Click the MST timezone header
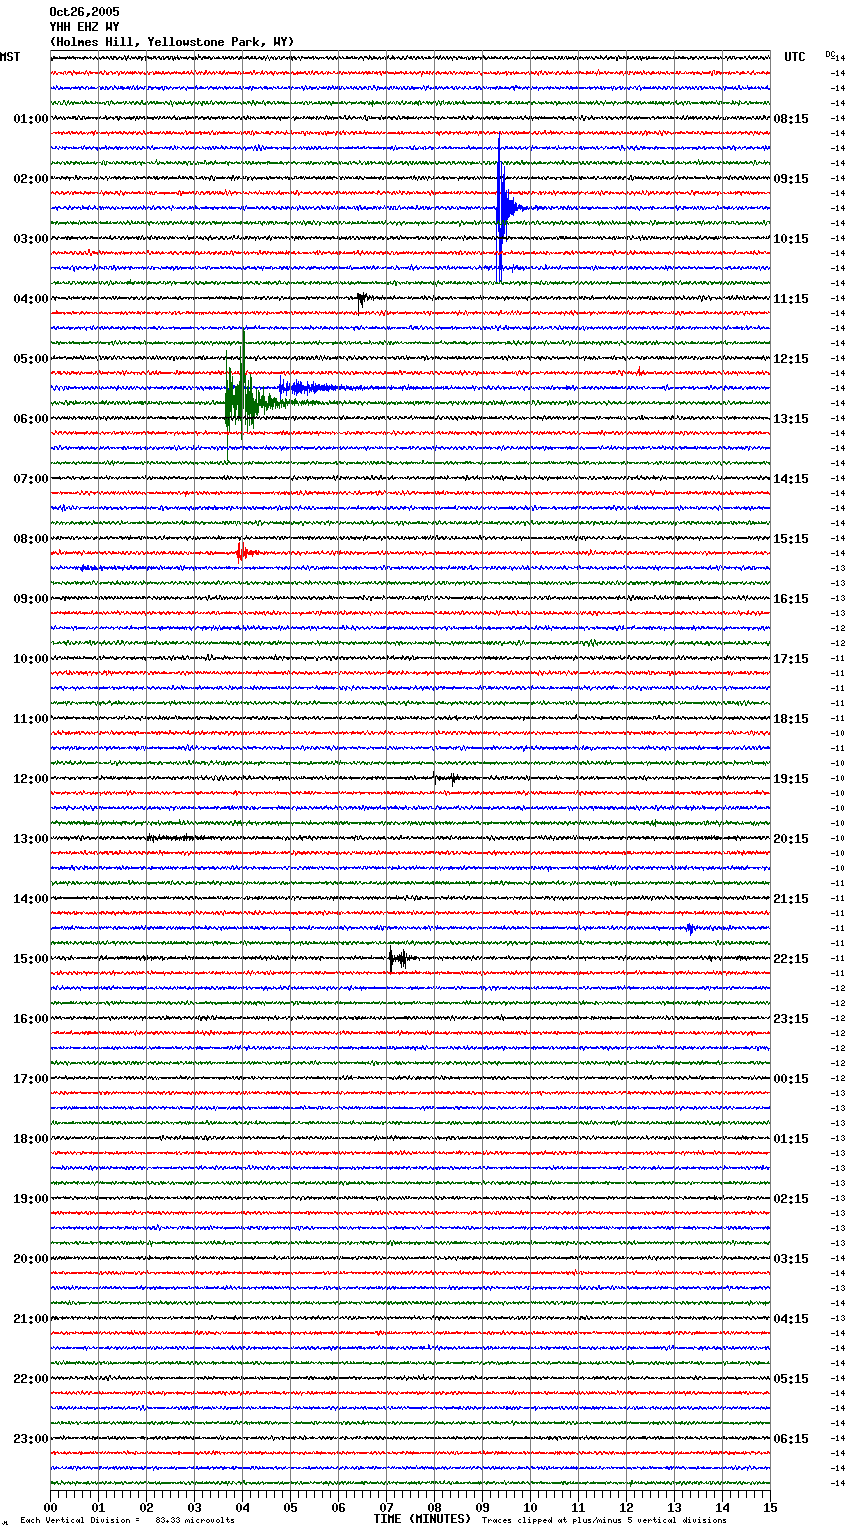This screenshot has width=850, height=1534. (10, 57)
